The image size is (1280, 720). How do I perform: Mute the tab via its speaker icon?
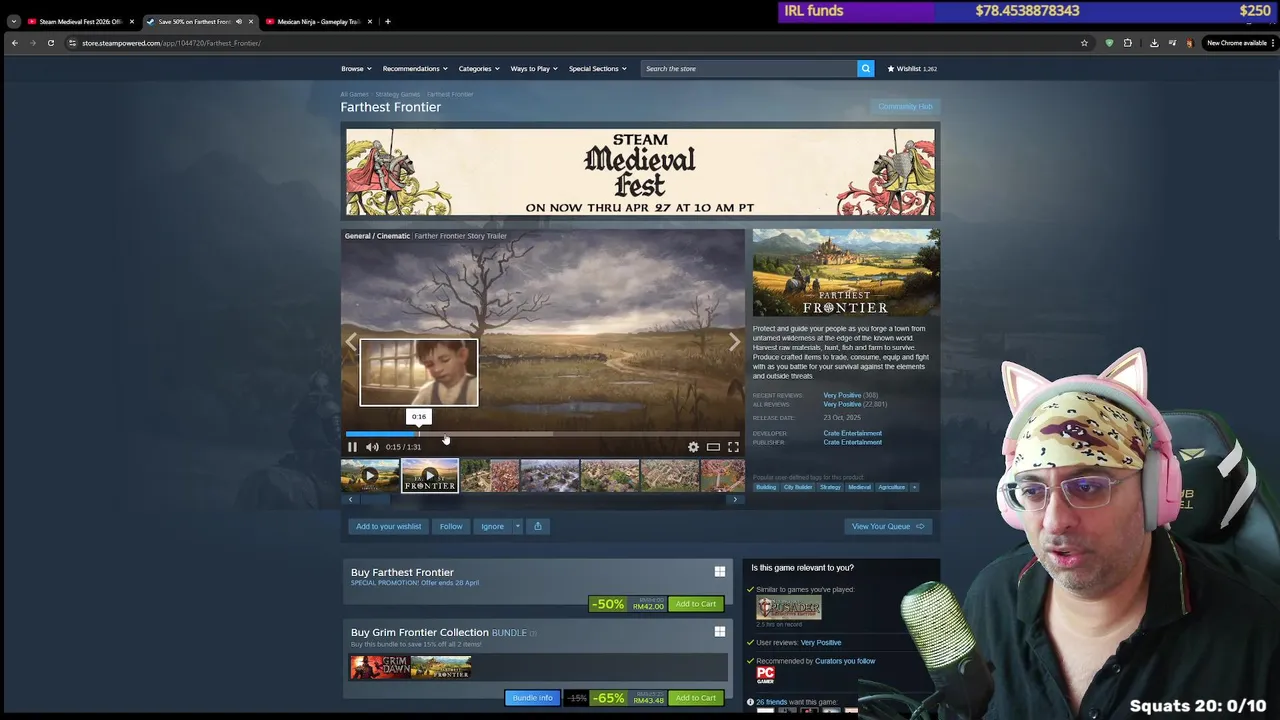click(x=238, y=21)
